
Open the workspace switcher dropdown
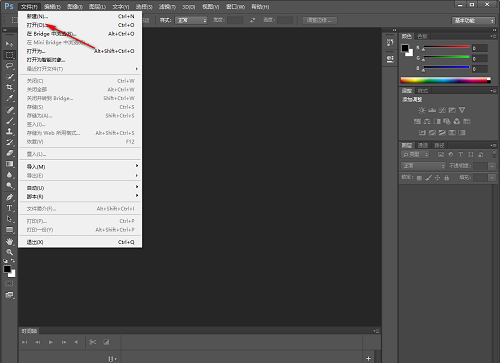473,21
